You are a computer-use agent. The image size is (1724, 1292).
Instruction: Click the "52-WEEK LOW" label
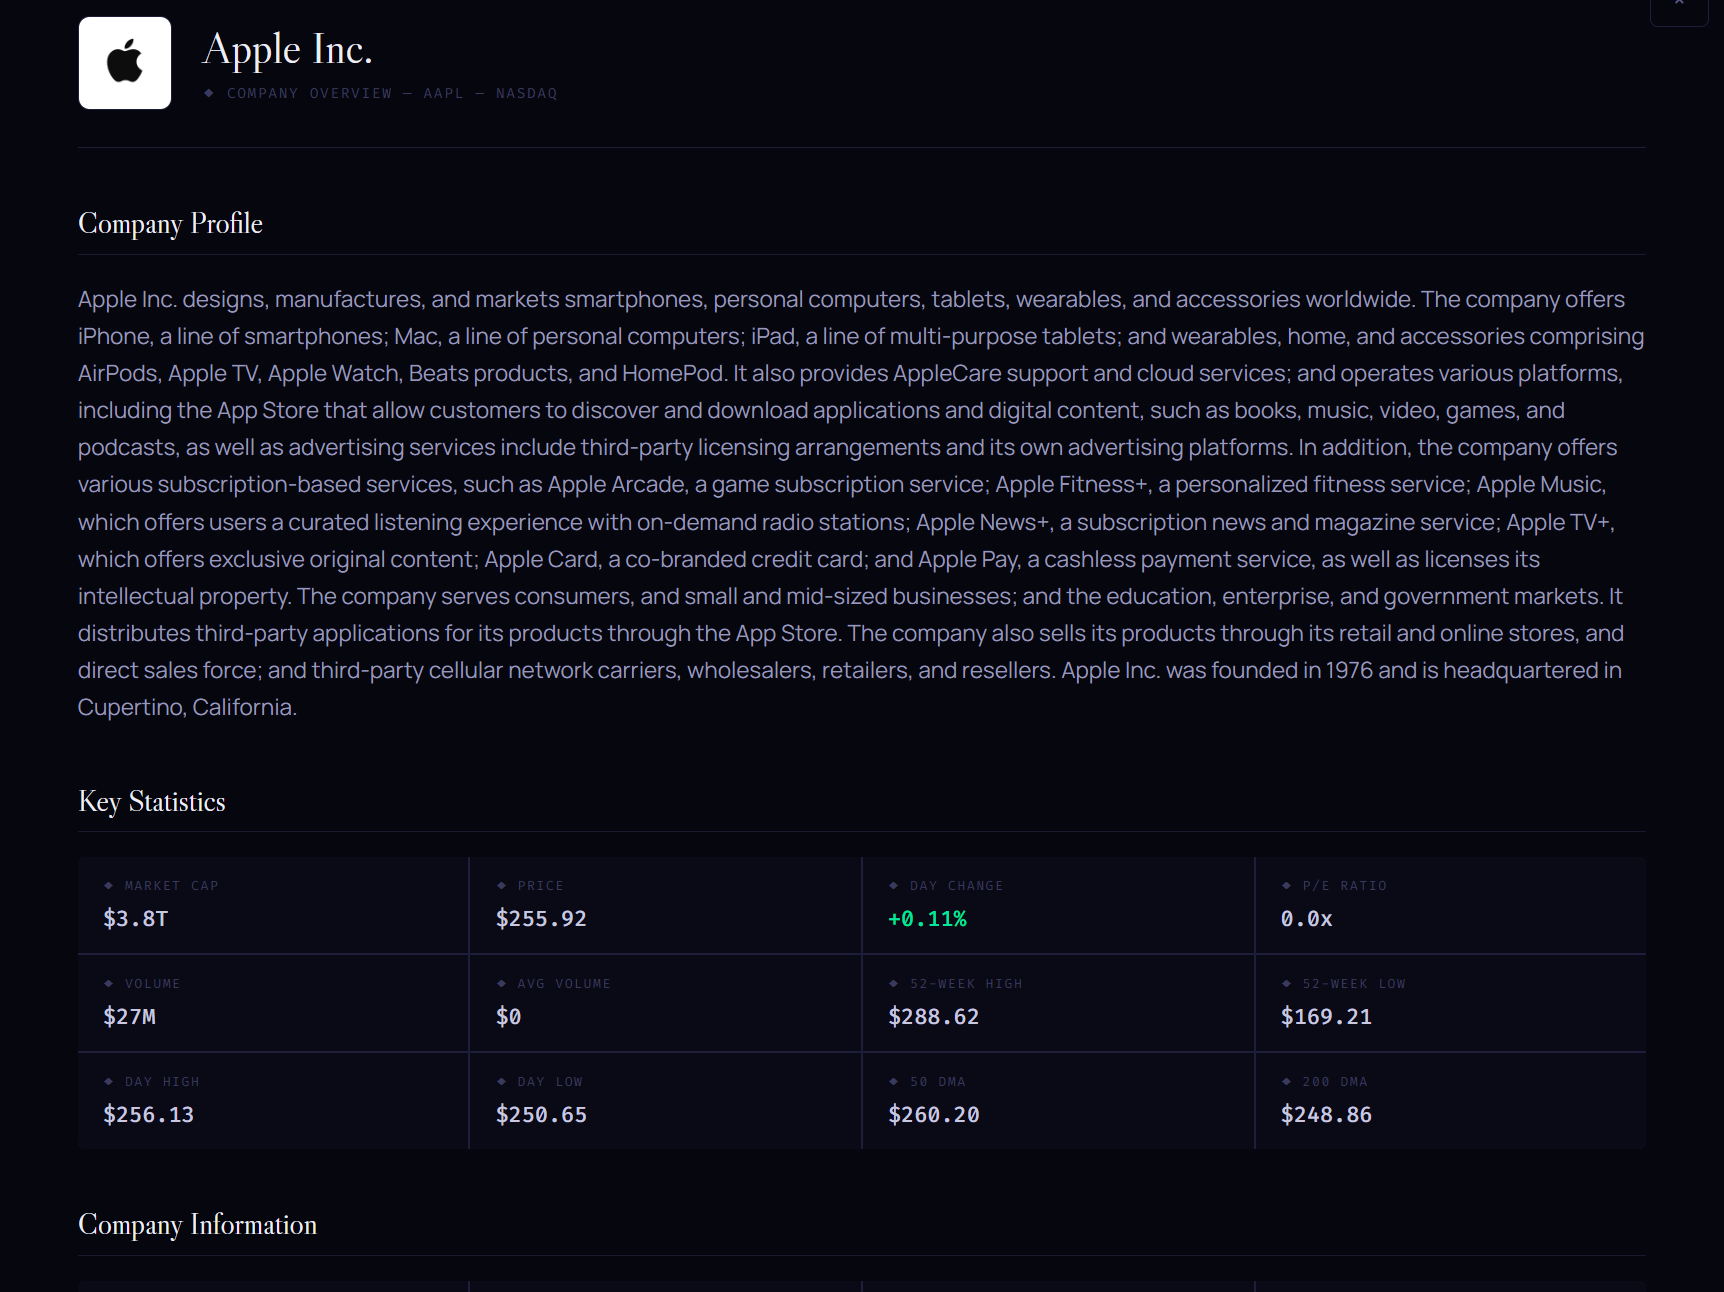click(x=1354, y=984)
